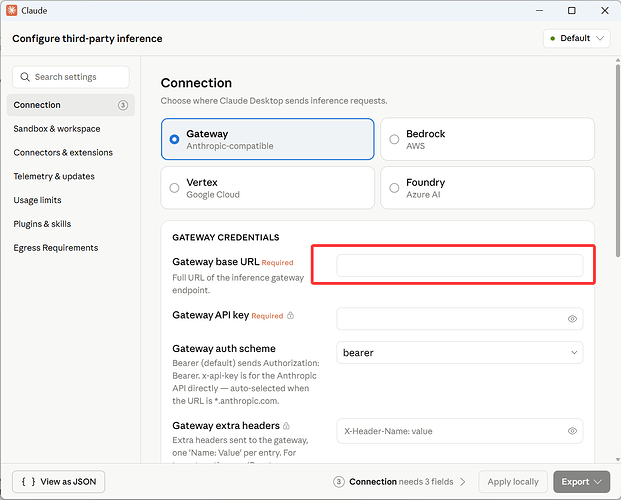Viewport: 621px width, 500px height.
Task: Click Connection needs 3 fields link
Action: 401,482
